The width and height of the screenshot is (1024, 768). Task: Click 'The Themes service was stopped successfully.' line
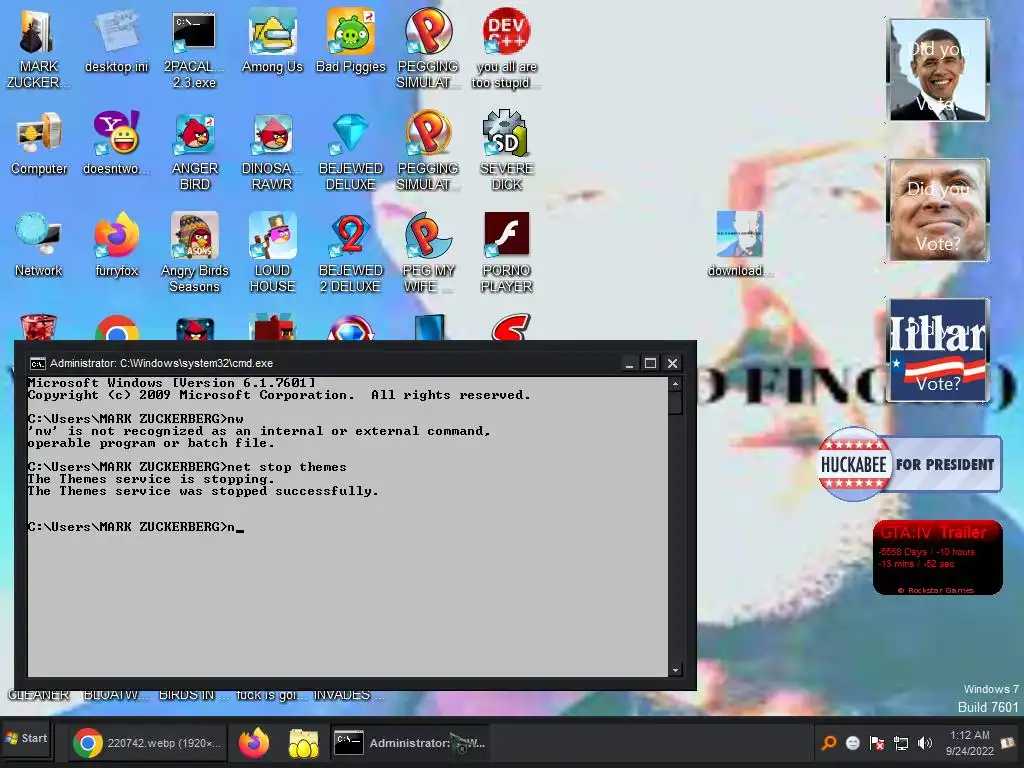[x=202, y=490]
